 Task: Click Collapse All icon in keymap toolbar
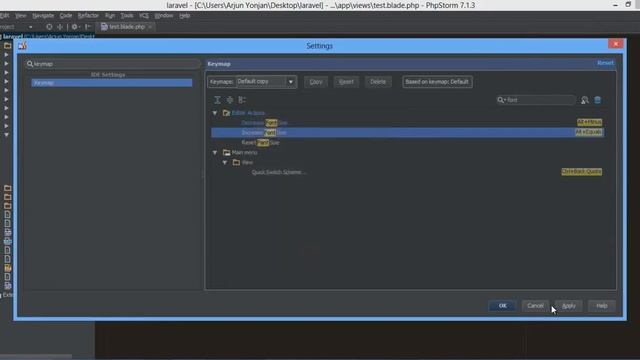[230, 100]
